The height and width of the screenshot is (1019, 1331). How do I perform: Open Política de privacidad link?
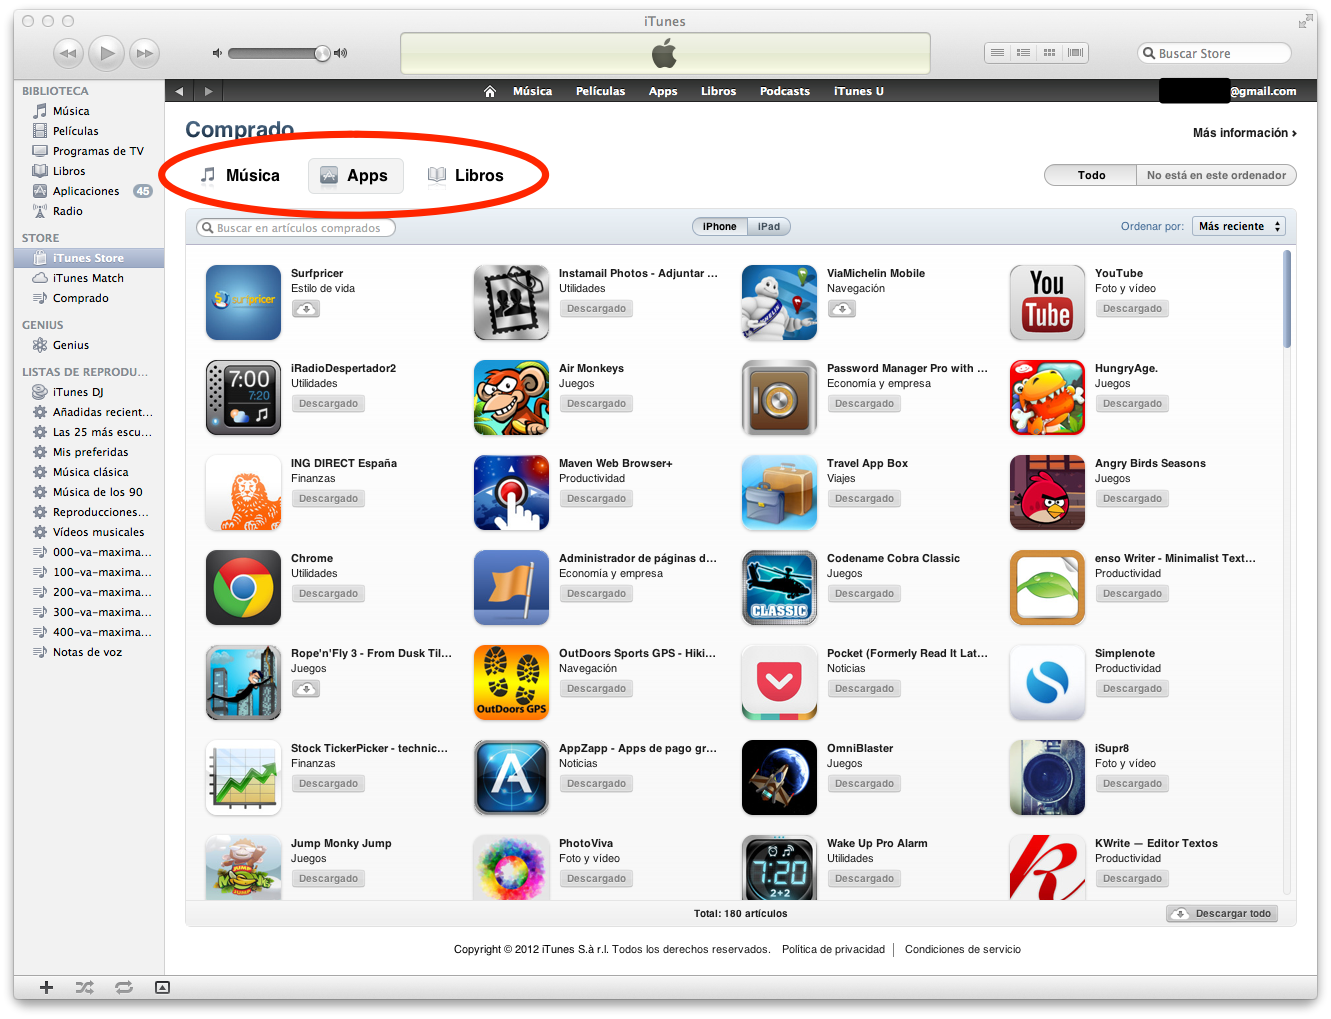(833, 949)
